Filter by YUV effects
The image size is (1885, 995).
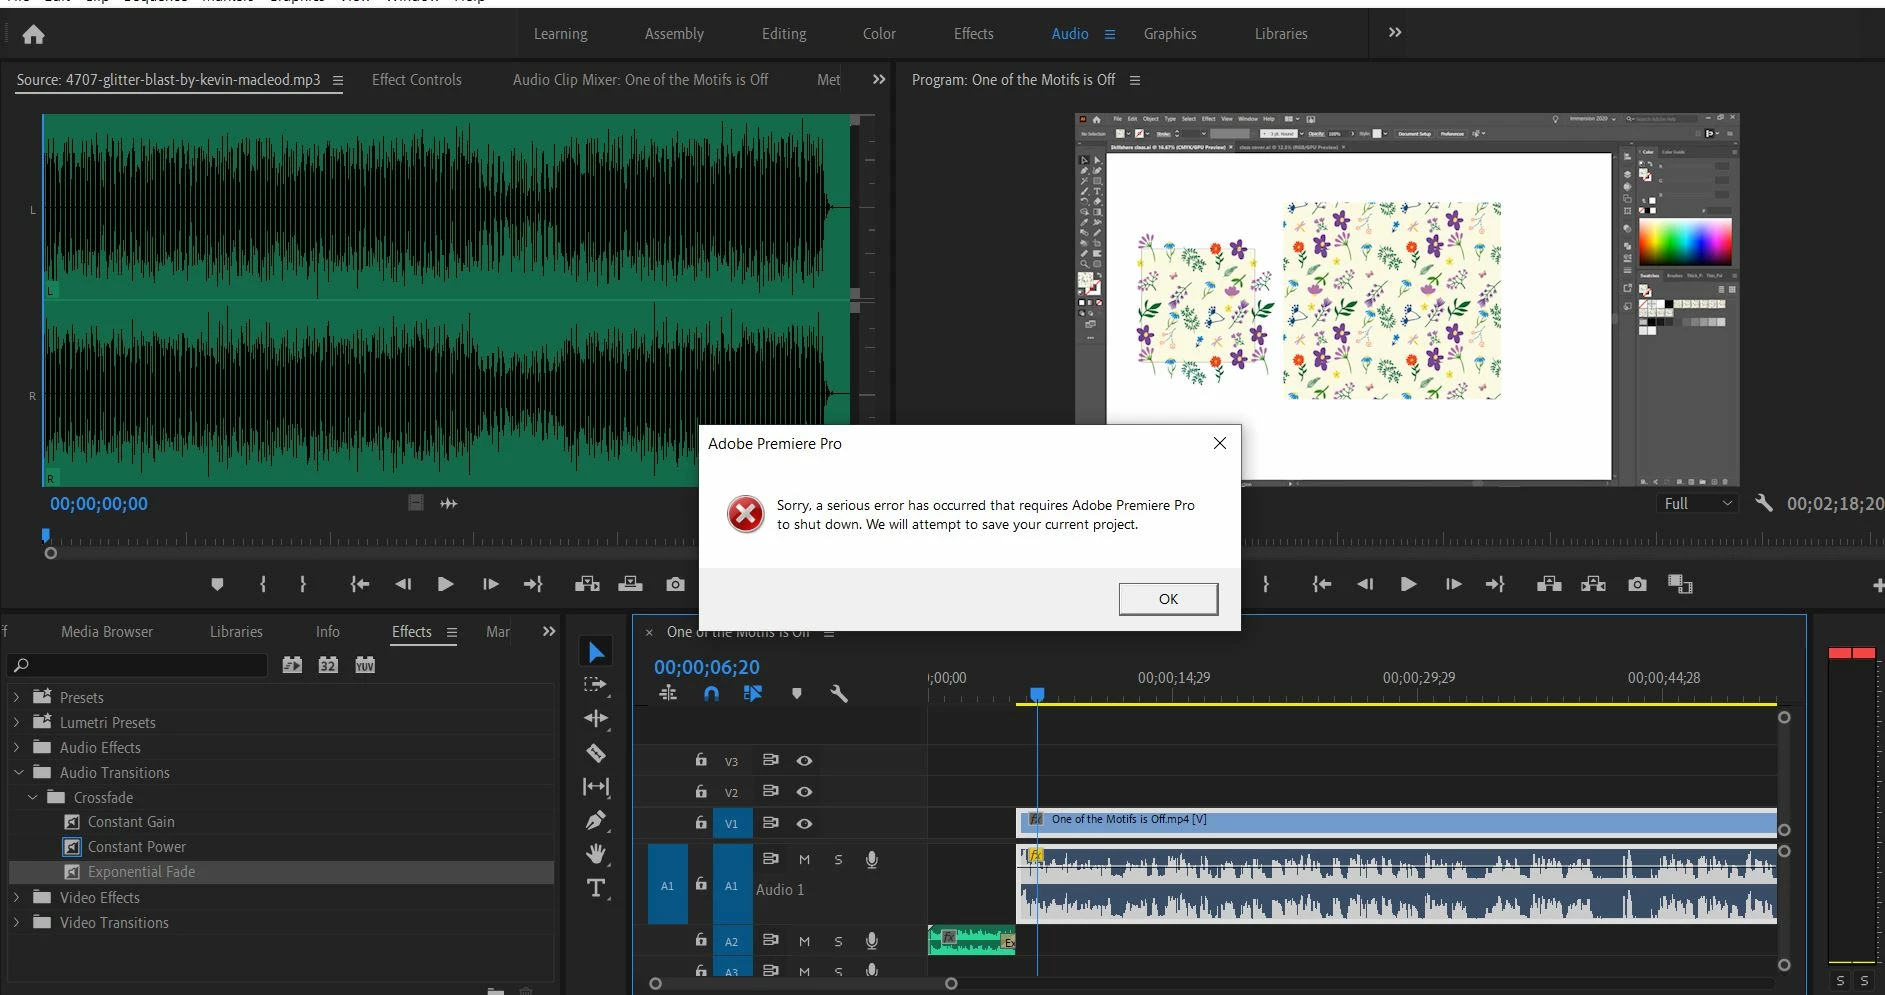(x=365, y=665)
